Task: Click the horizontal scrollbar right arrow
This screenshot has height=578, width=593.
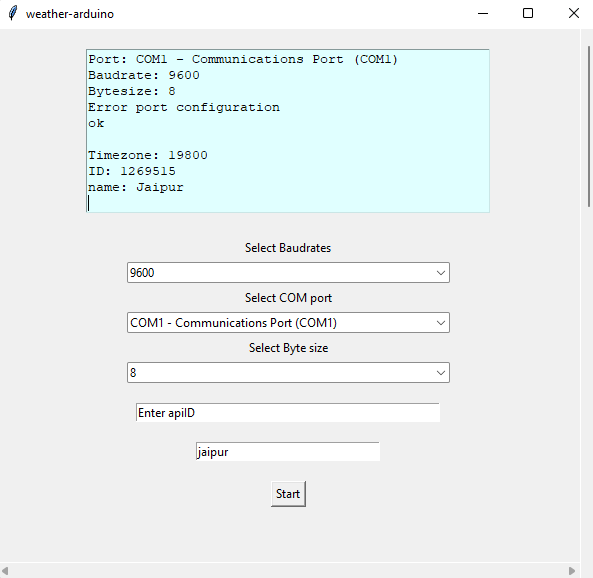Action: click(572, 570)
